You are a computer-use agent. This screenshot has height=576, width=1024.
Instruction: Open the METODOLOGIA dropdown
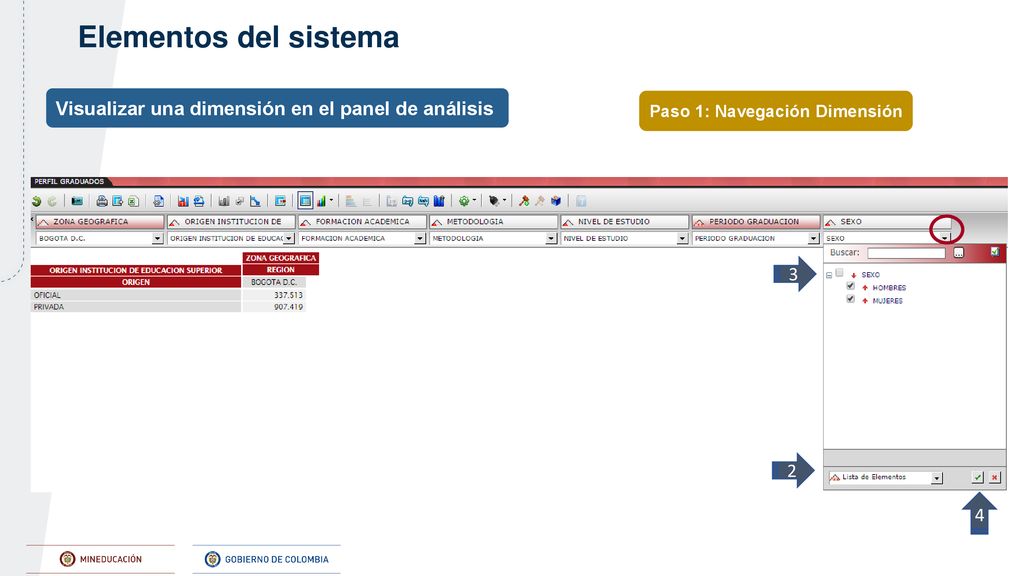[551, 239]
